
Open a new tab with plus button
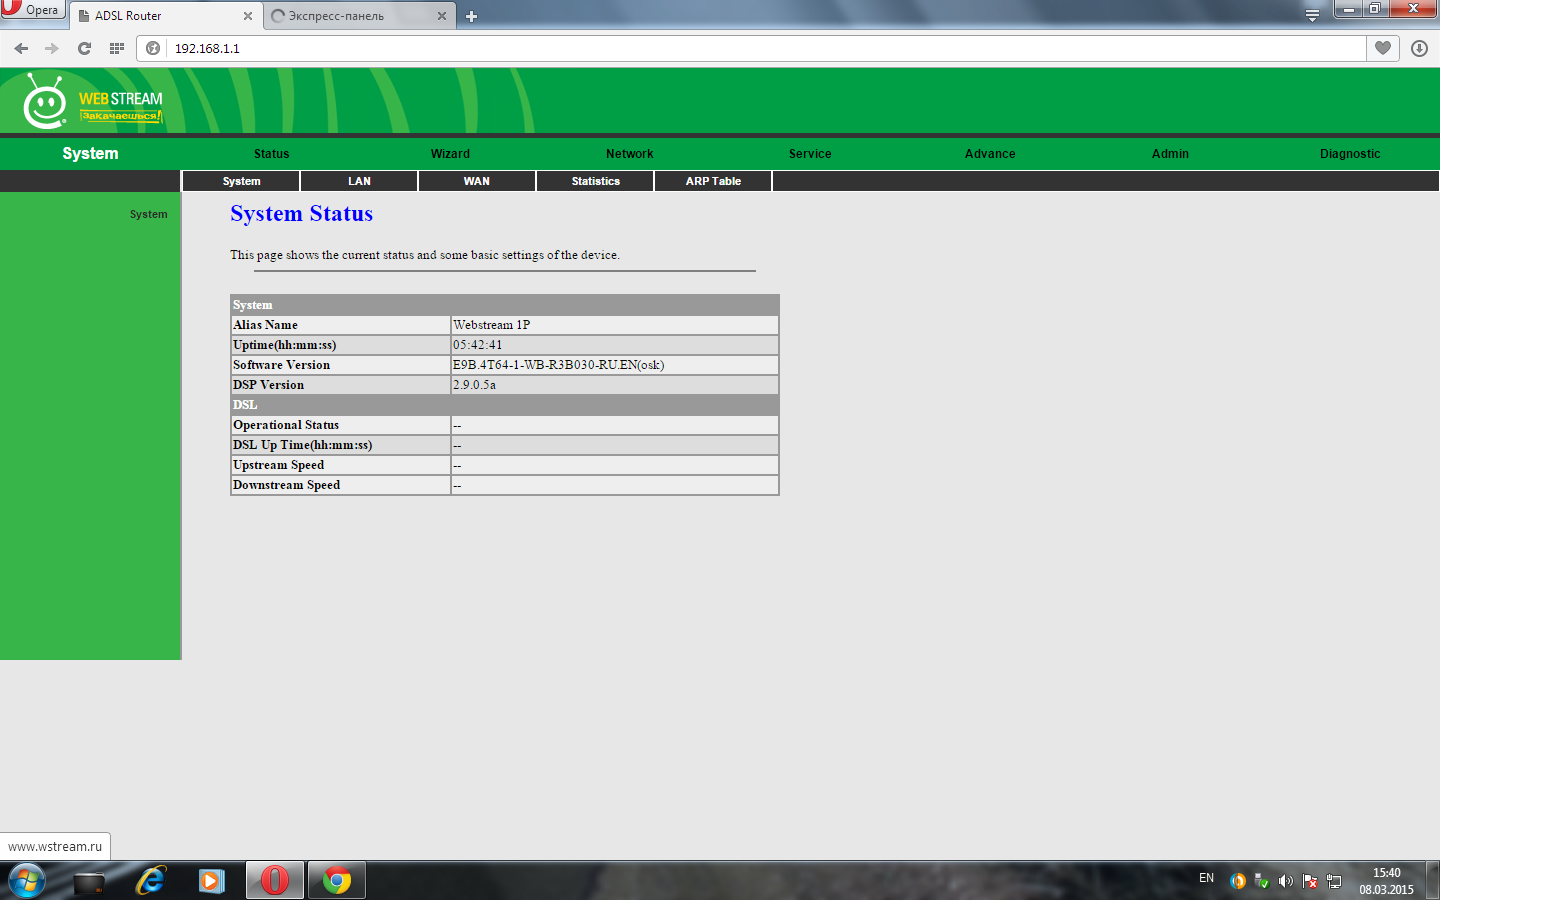tap(472, 16)
